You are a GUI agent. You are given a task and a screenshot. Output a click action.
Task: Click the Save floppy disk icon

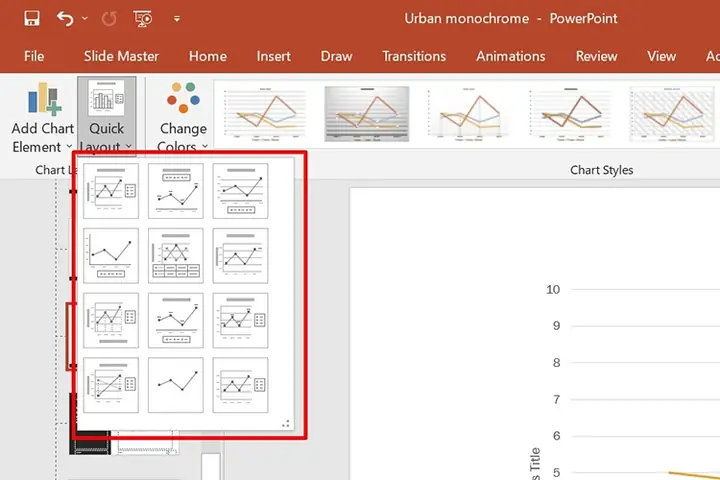coord(32,18)
